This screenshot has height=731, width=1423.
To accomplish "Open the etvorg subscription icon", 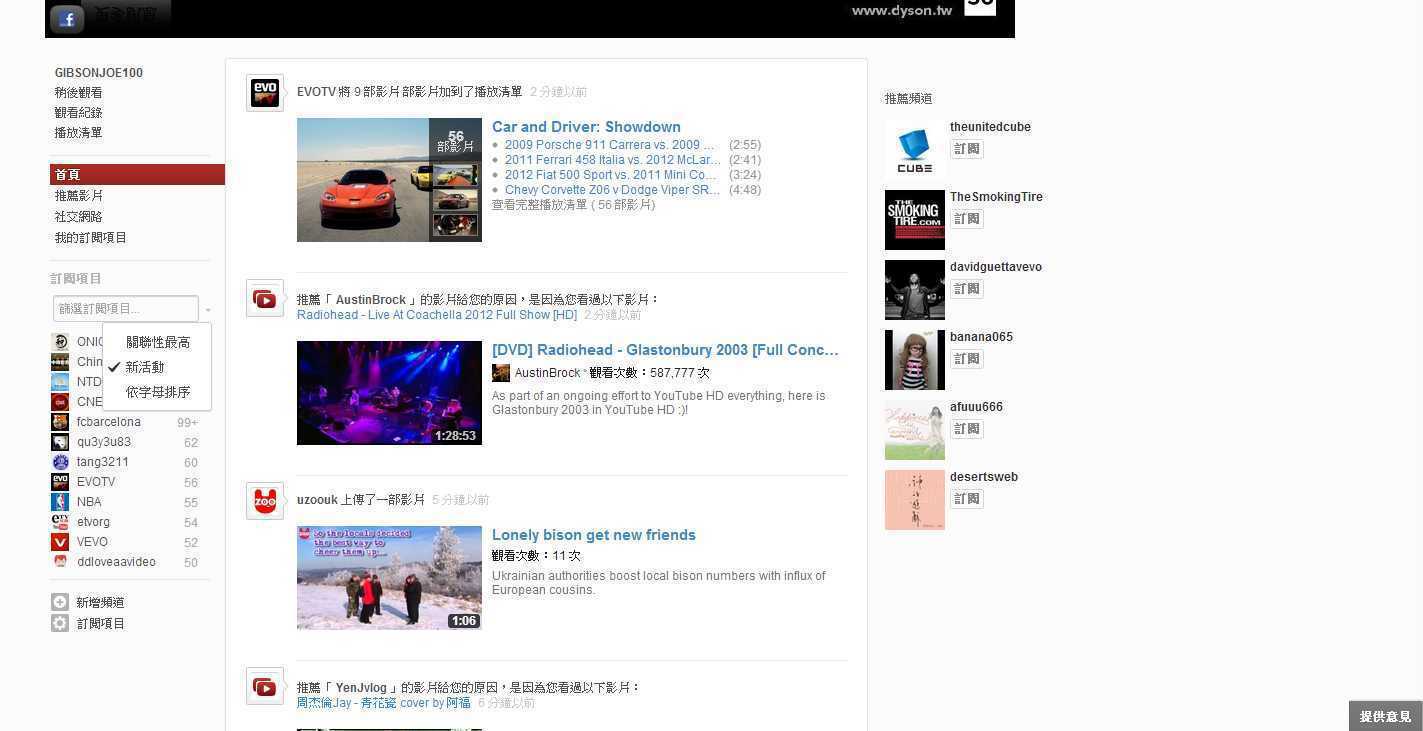I will click(60, 522).
